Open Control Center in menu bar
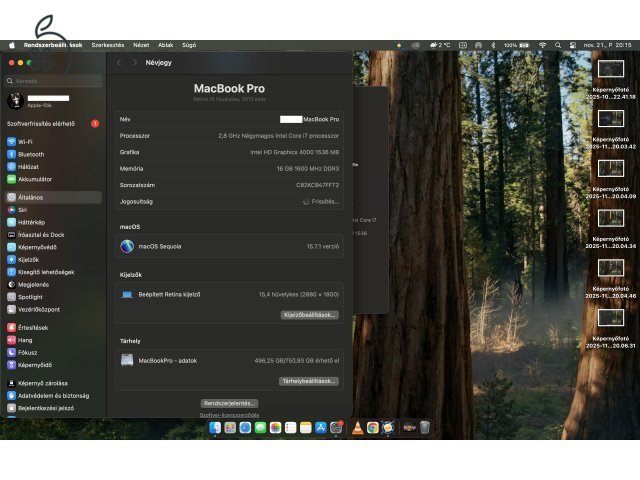 [573, 45]
